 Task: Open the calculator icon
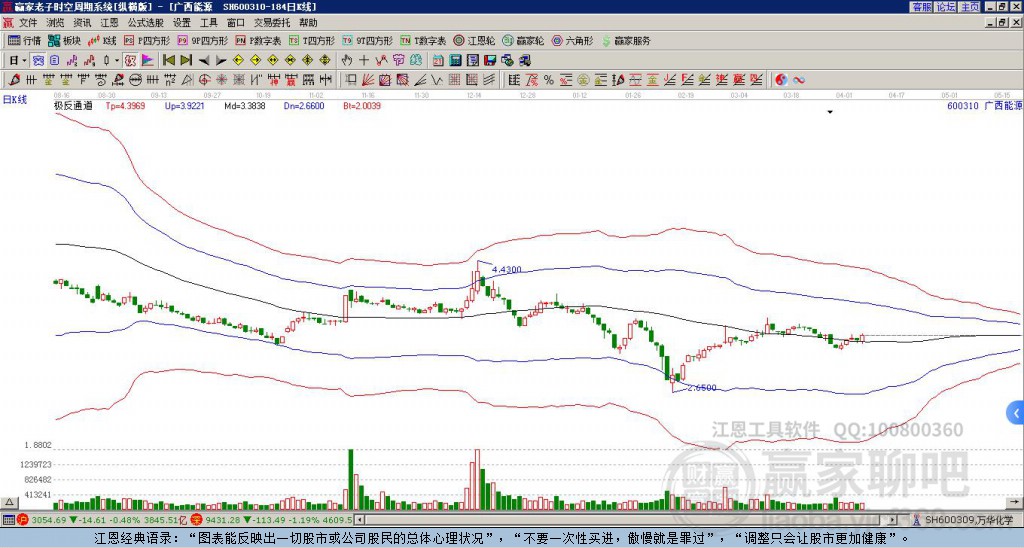(455, 61)
